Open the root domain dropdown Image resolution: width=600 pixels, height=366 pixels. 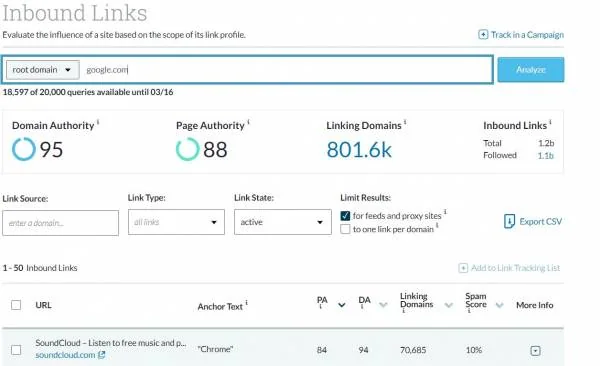(x=43, y=70)
